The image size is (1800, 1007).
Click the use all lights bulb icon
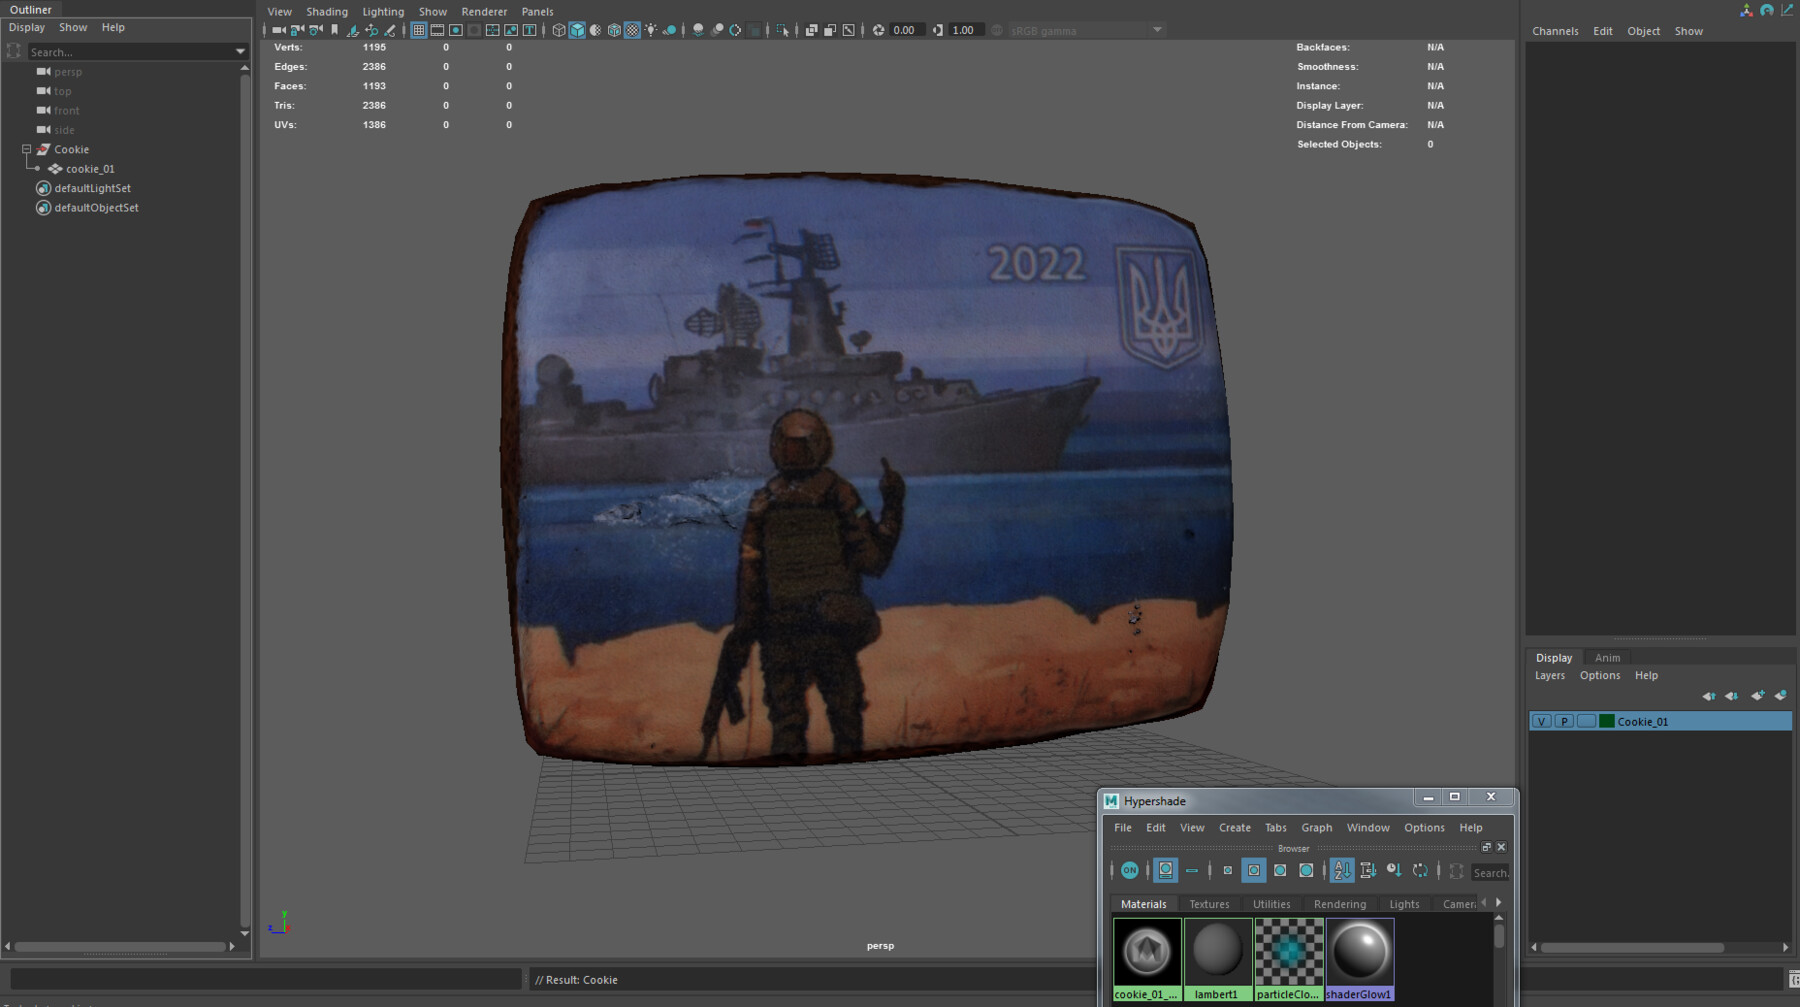[651, 30]
